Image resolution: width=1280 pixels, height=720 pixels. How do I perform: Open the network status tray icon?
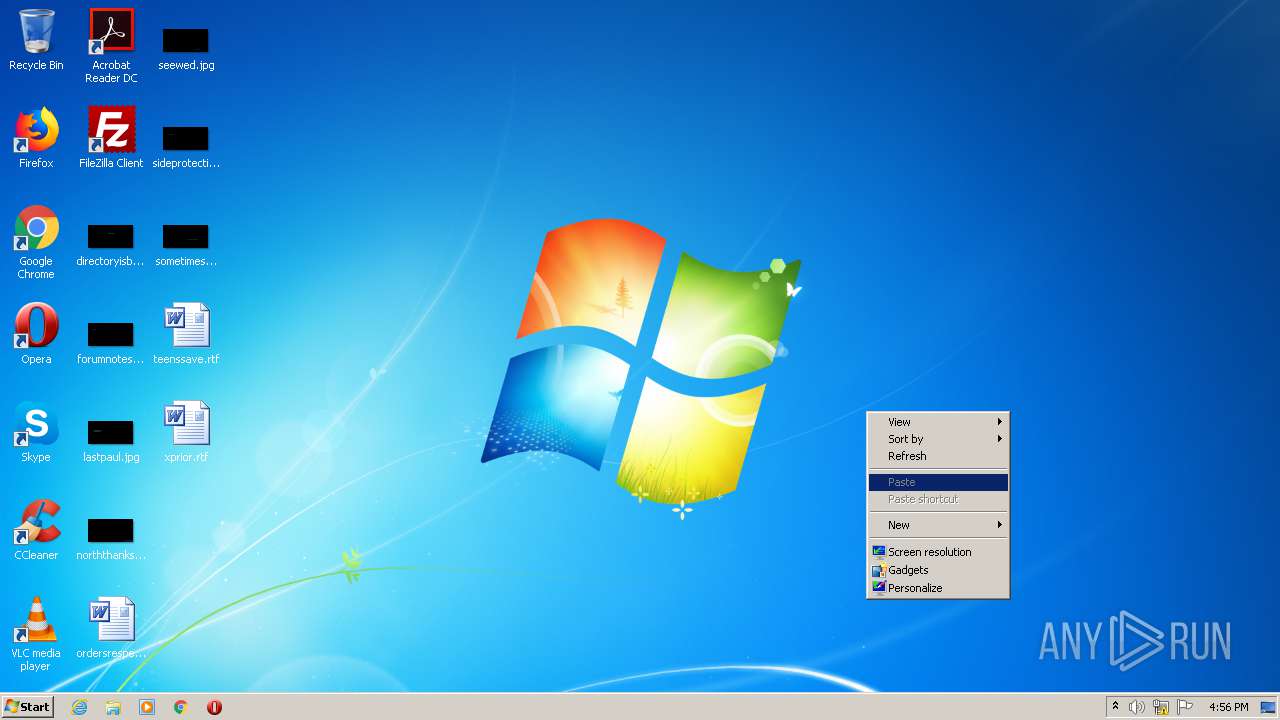pyautogui.click(x=1161, y=707)
